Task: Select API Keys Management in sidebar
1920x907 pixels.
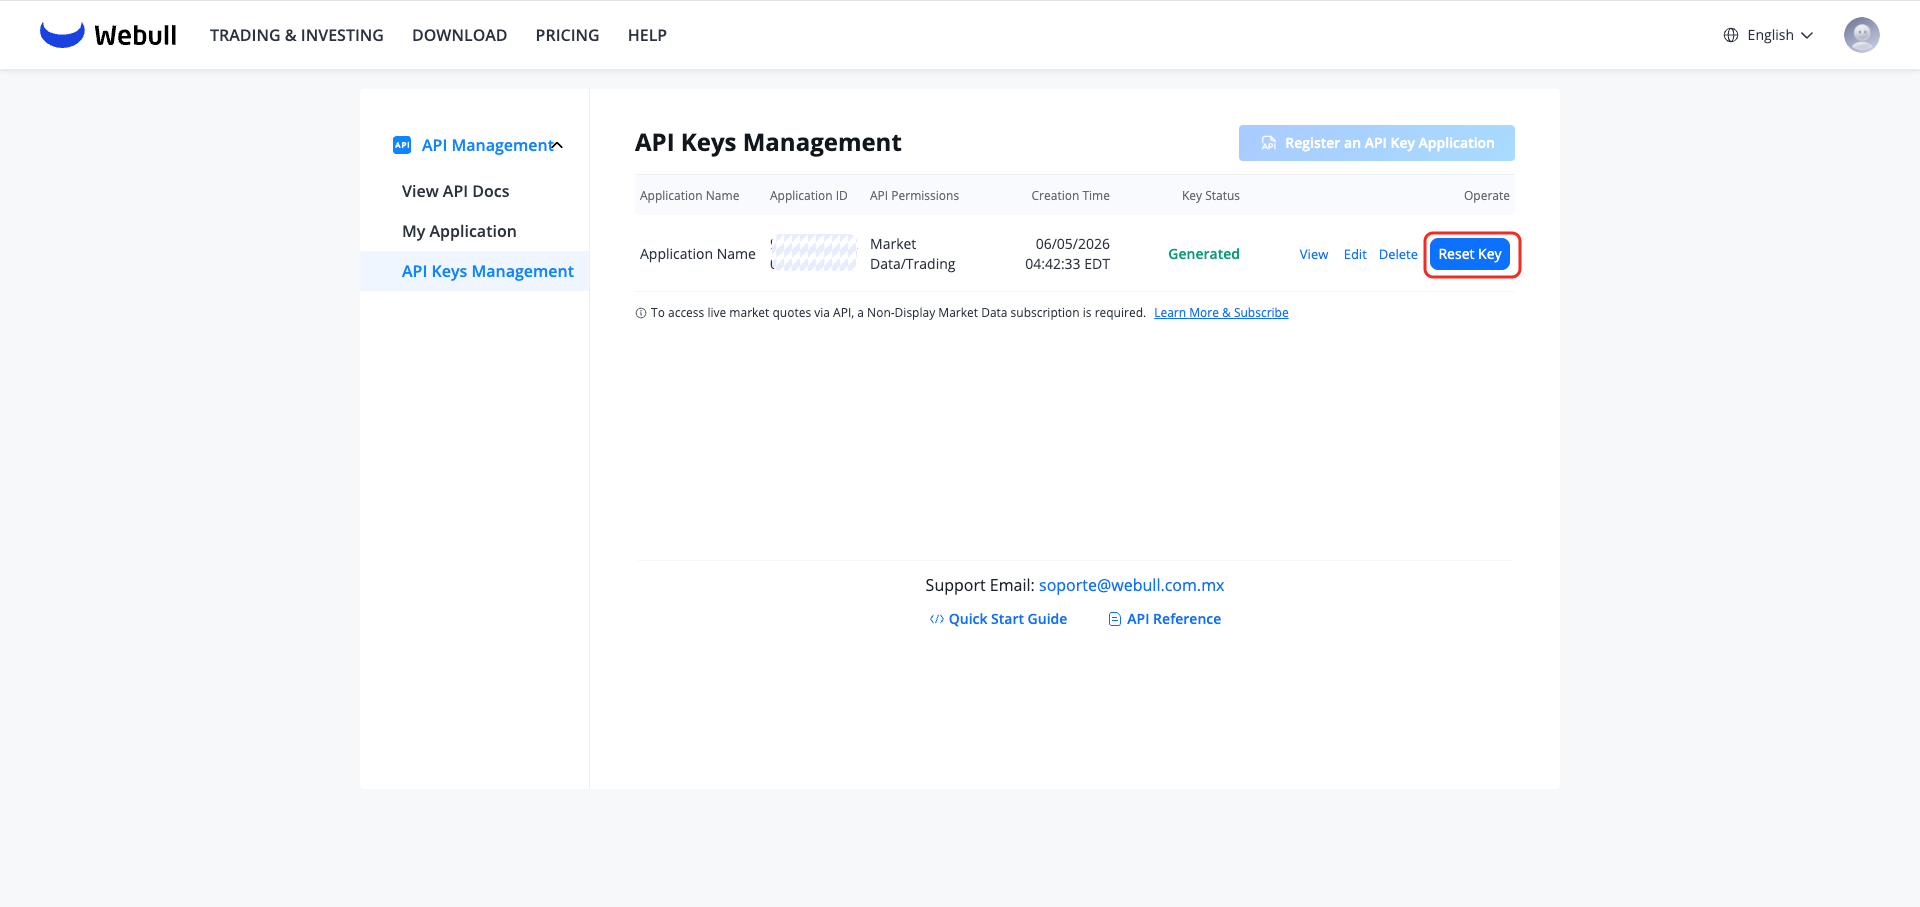Action: coord(475,271)
